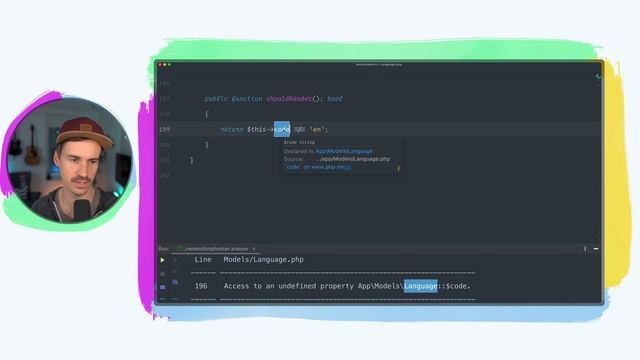Image resolution: width=640 pixels, height=360 pixels.
Task: Click the '196' line value in console output
Action: (x=201, y=286)
